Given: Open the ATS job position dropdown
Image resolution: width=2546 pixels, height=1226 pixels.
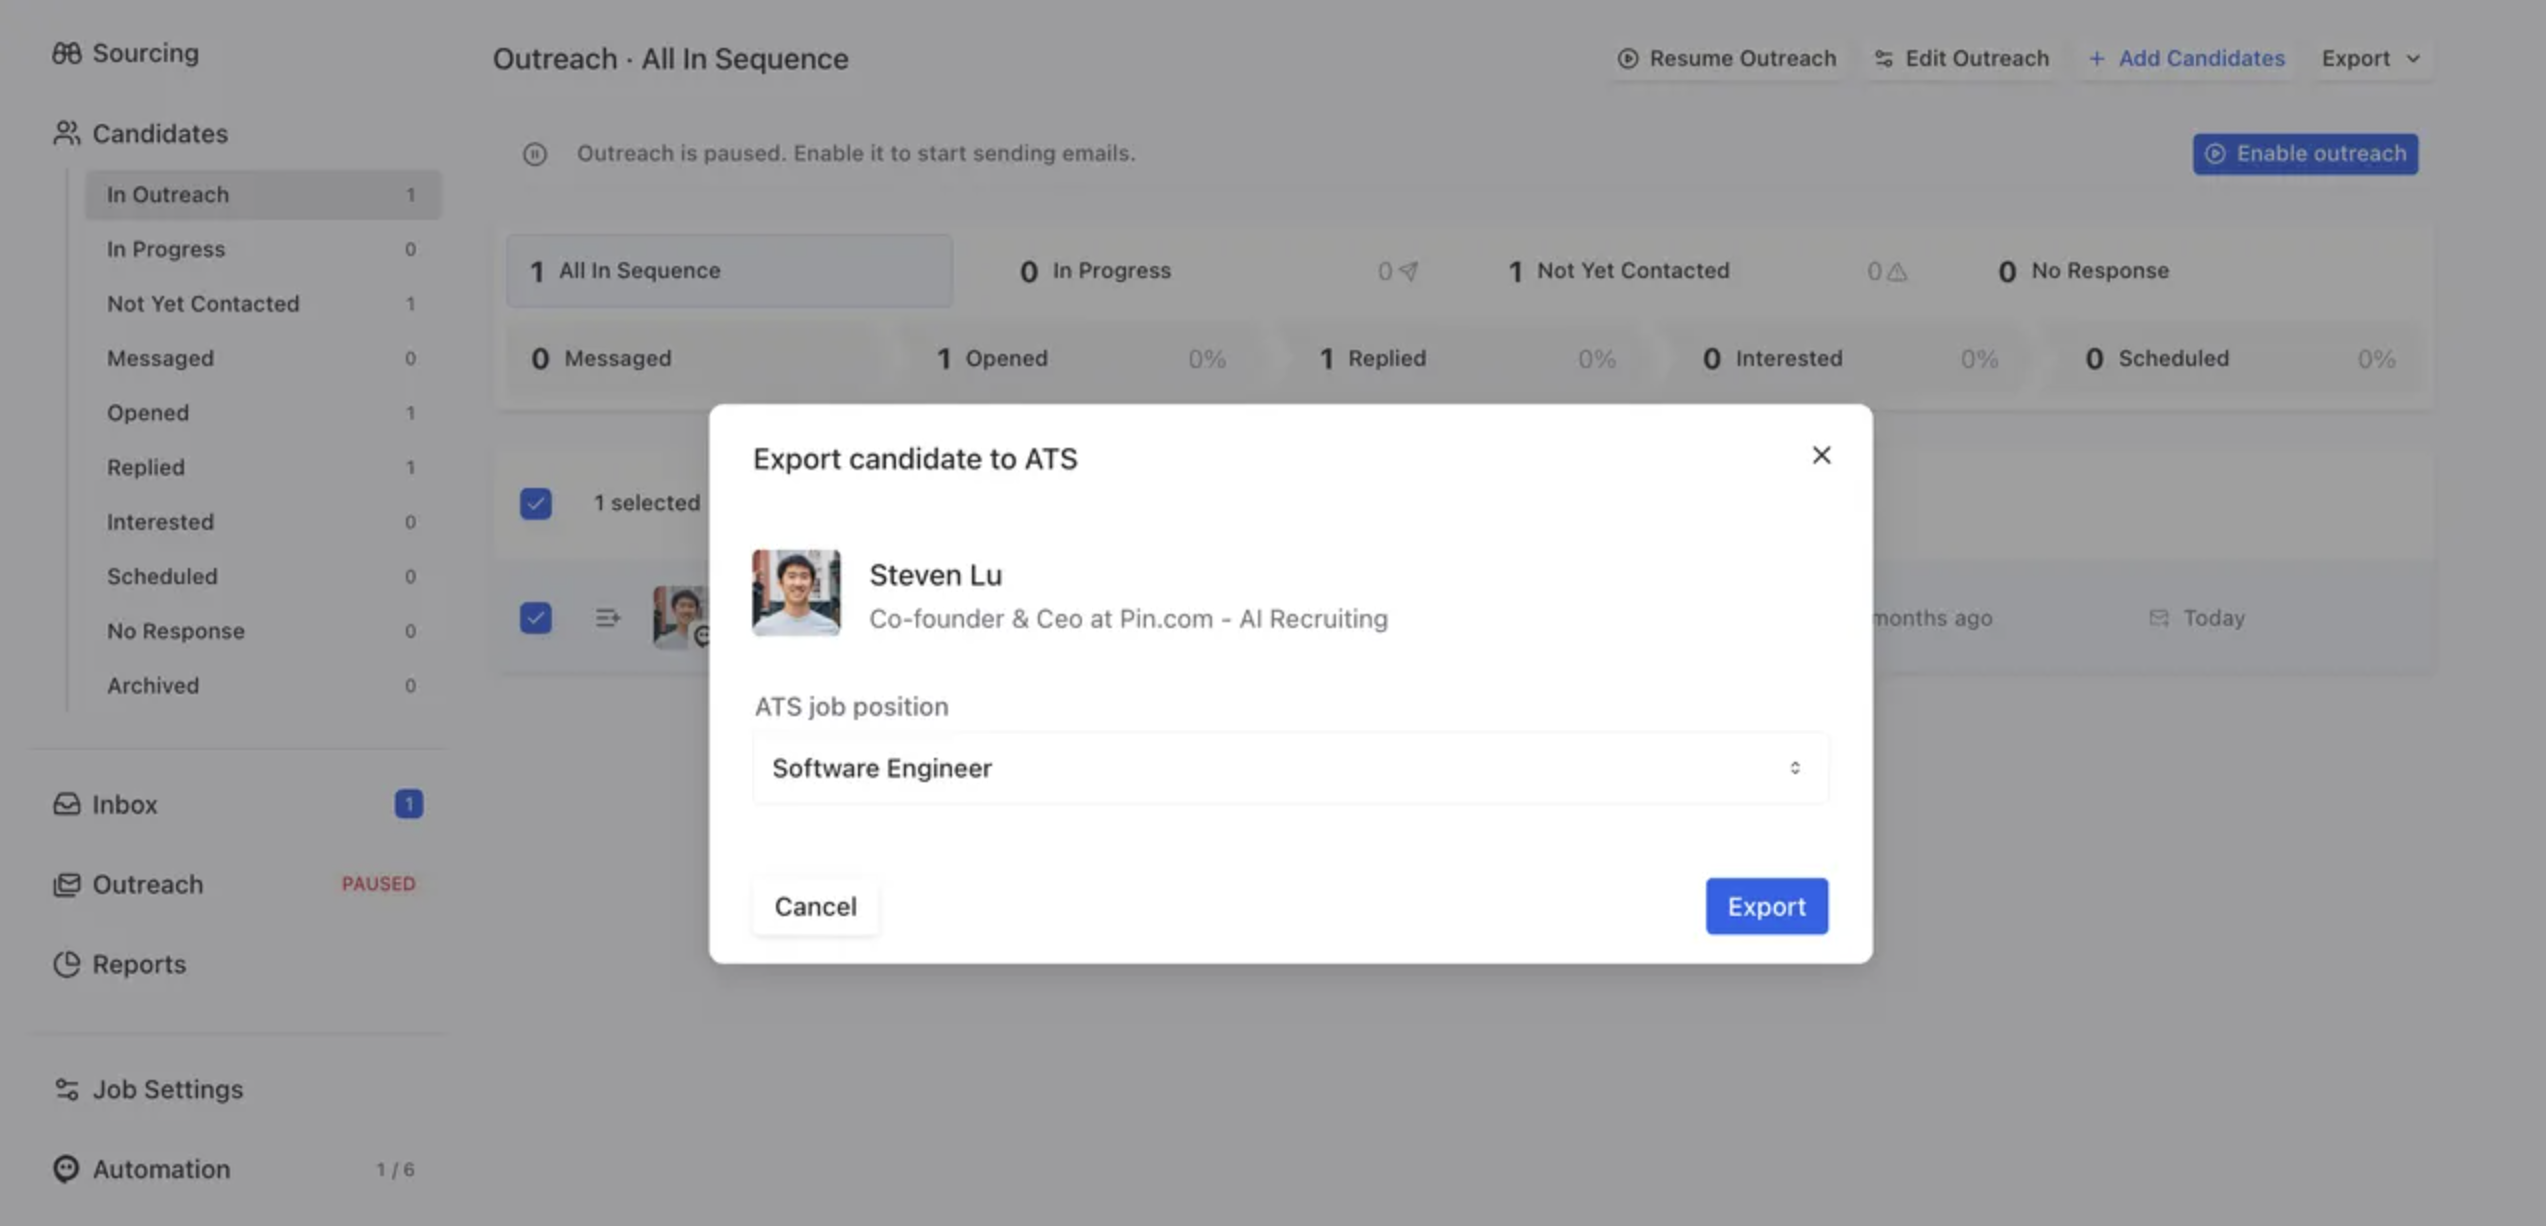Looking at the screenshot, I should [x=1289, y=768].
